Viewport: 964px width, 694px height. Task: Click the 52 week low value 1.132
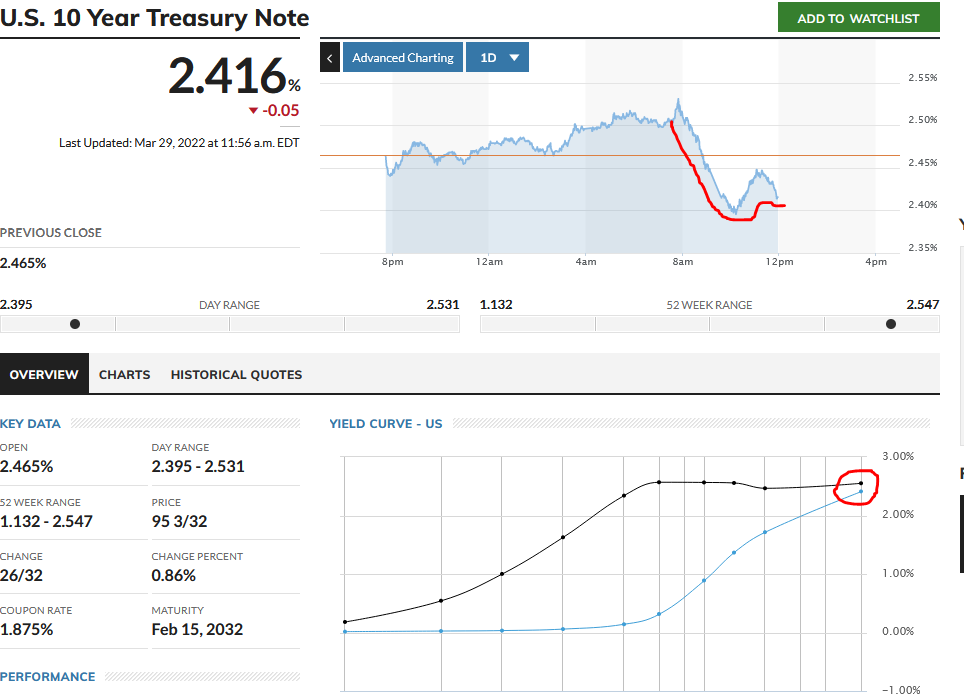[x=496, y=304]
